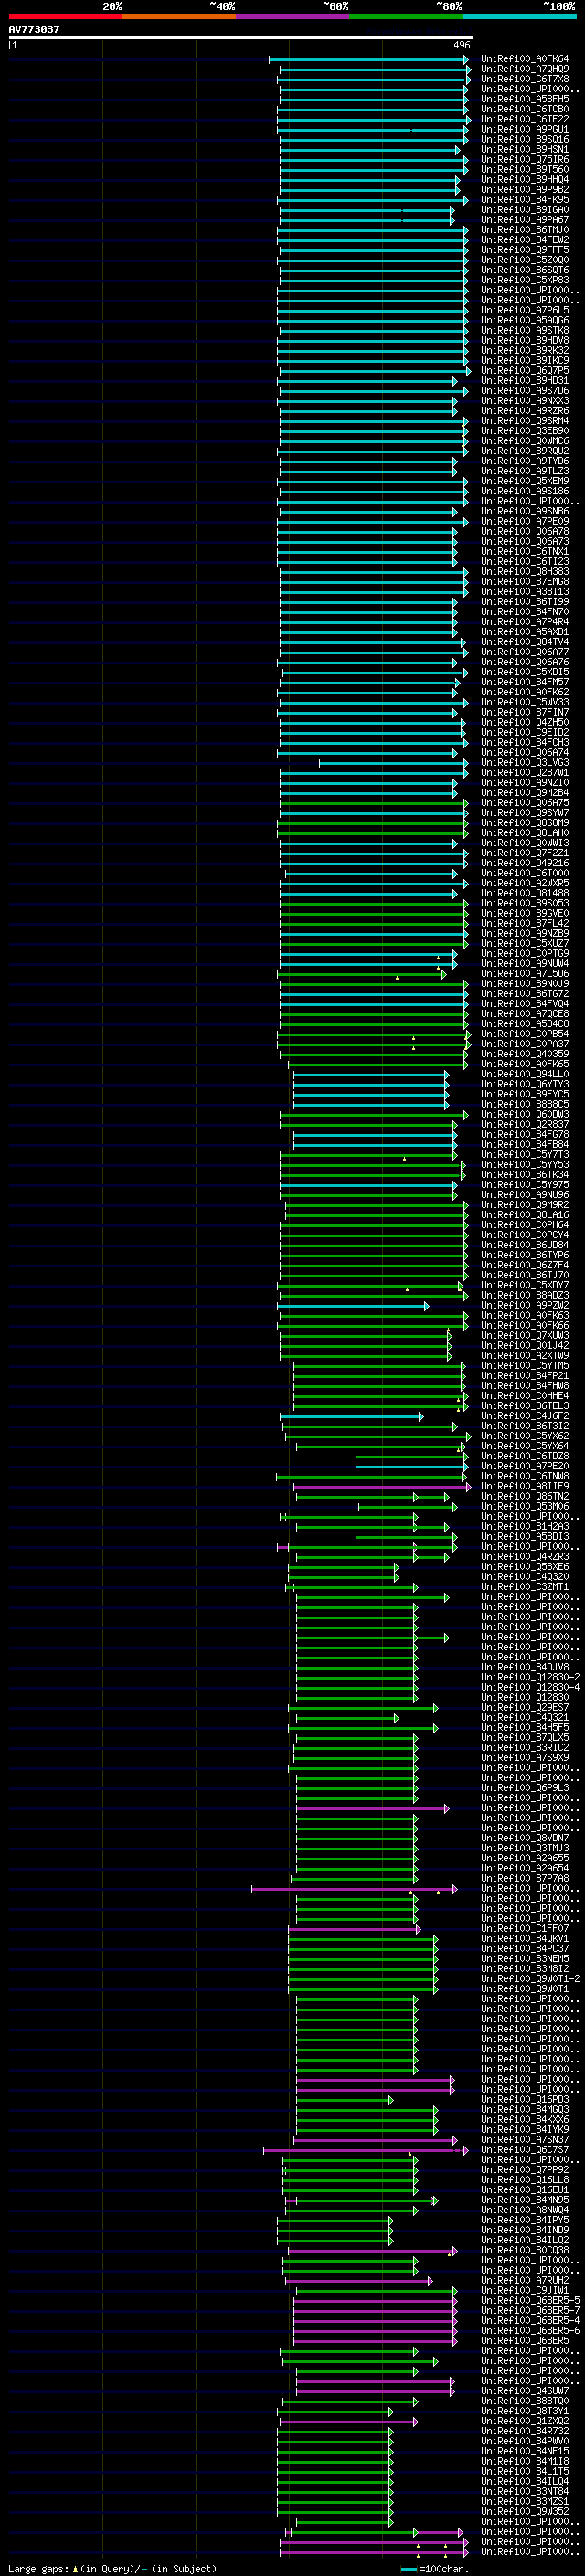Select label UniRef100_C5XDI5
Viewport: 585px width, 2576px height.
[x=525, y=672]
